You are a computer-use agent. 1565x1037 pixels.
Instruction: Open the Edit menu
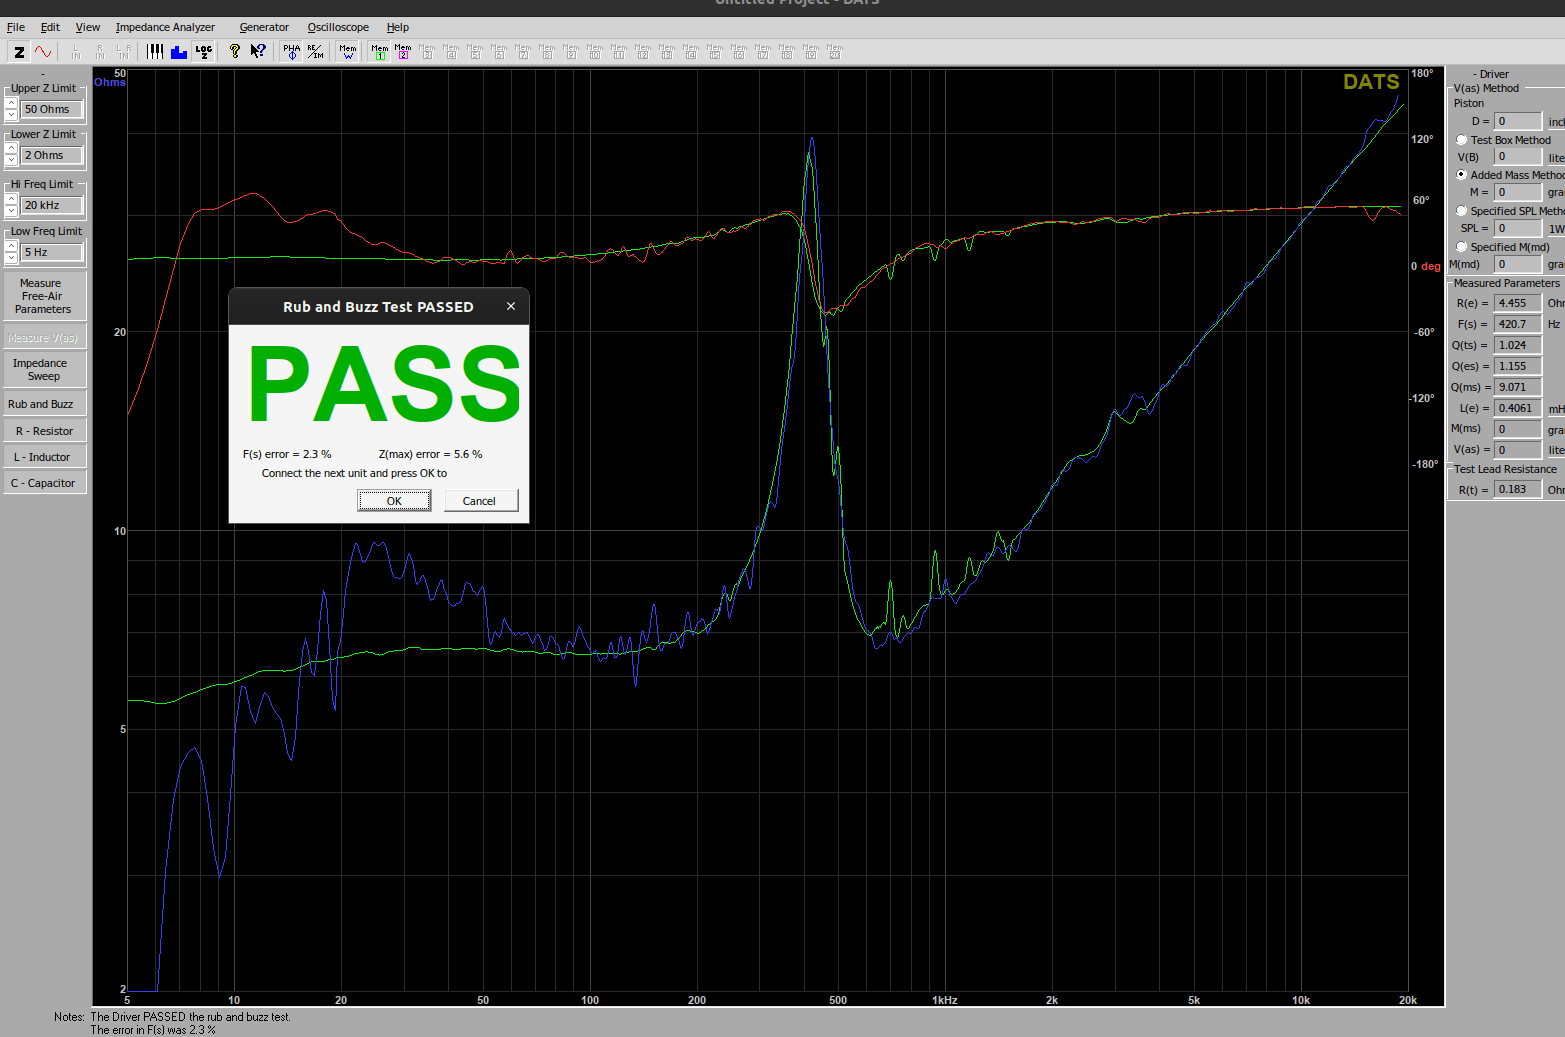(50, 27)
